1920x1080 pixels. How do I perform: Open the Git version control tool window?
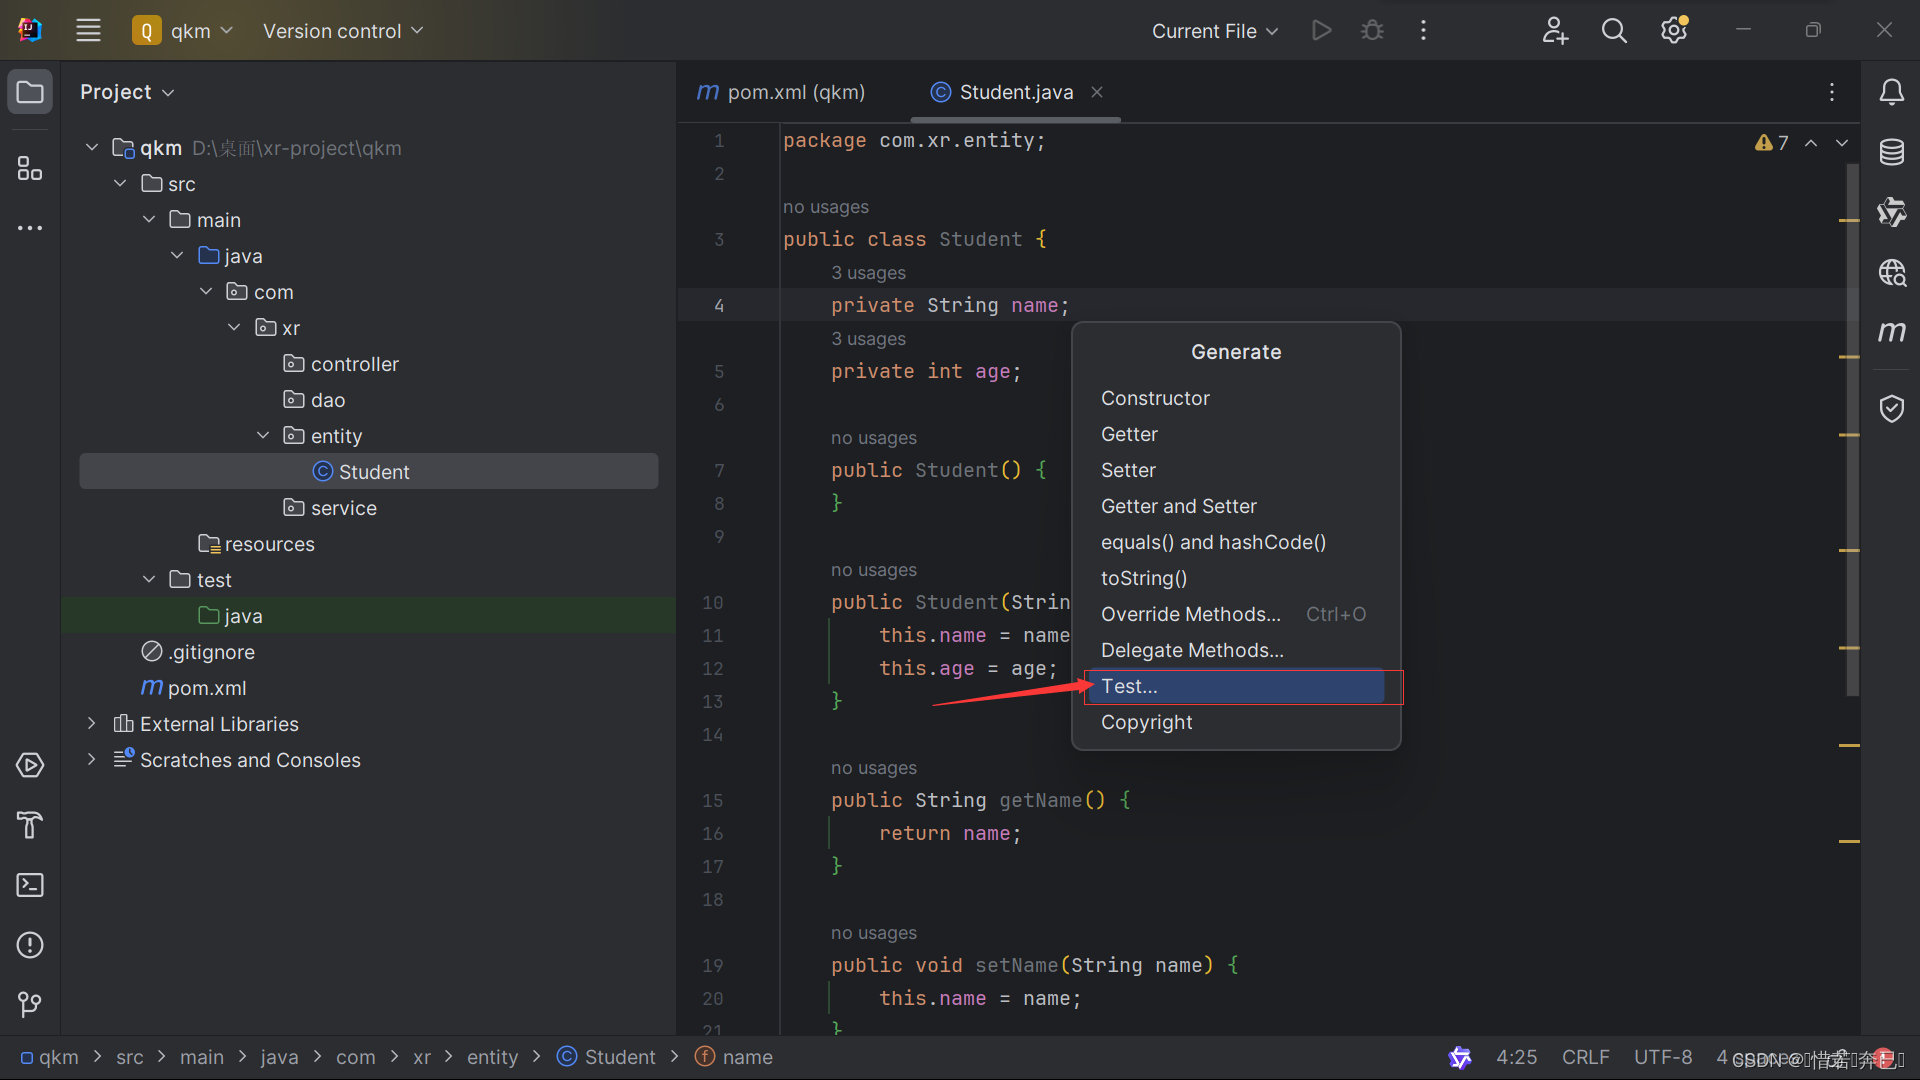click(x=30, y=1003)
